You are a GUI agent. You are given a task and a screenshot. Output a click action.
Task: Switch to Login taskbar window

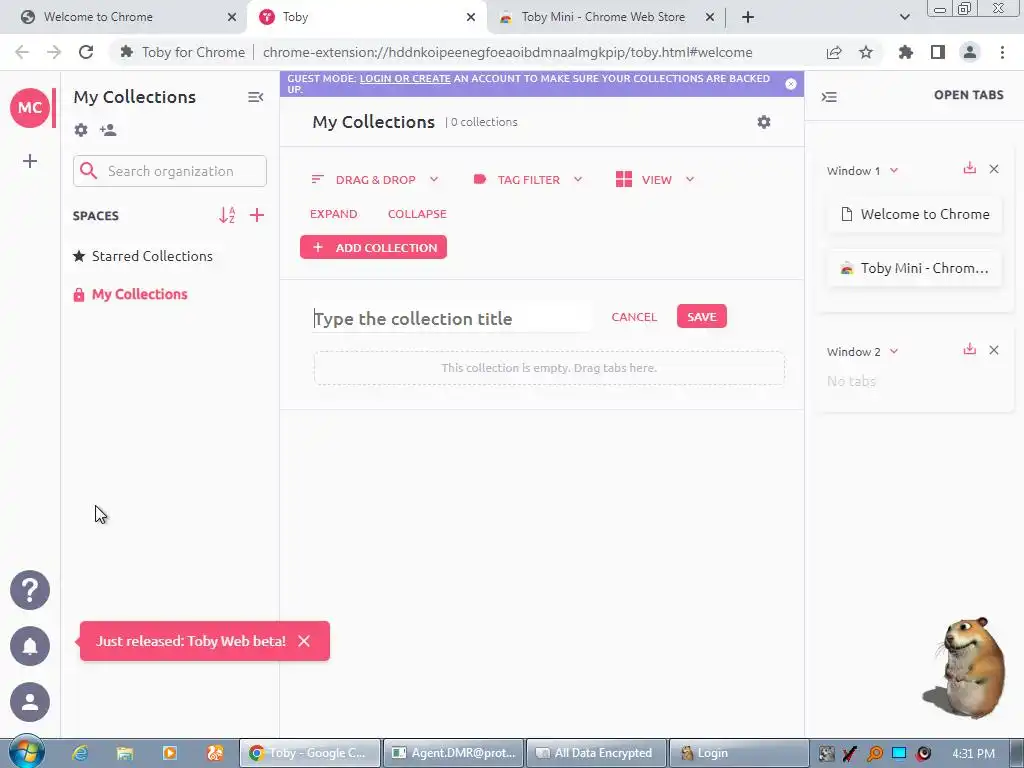pos(739,753)
